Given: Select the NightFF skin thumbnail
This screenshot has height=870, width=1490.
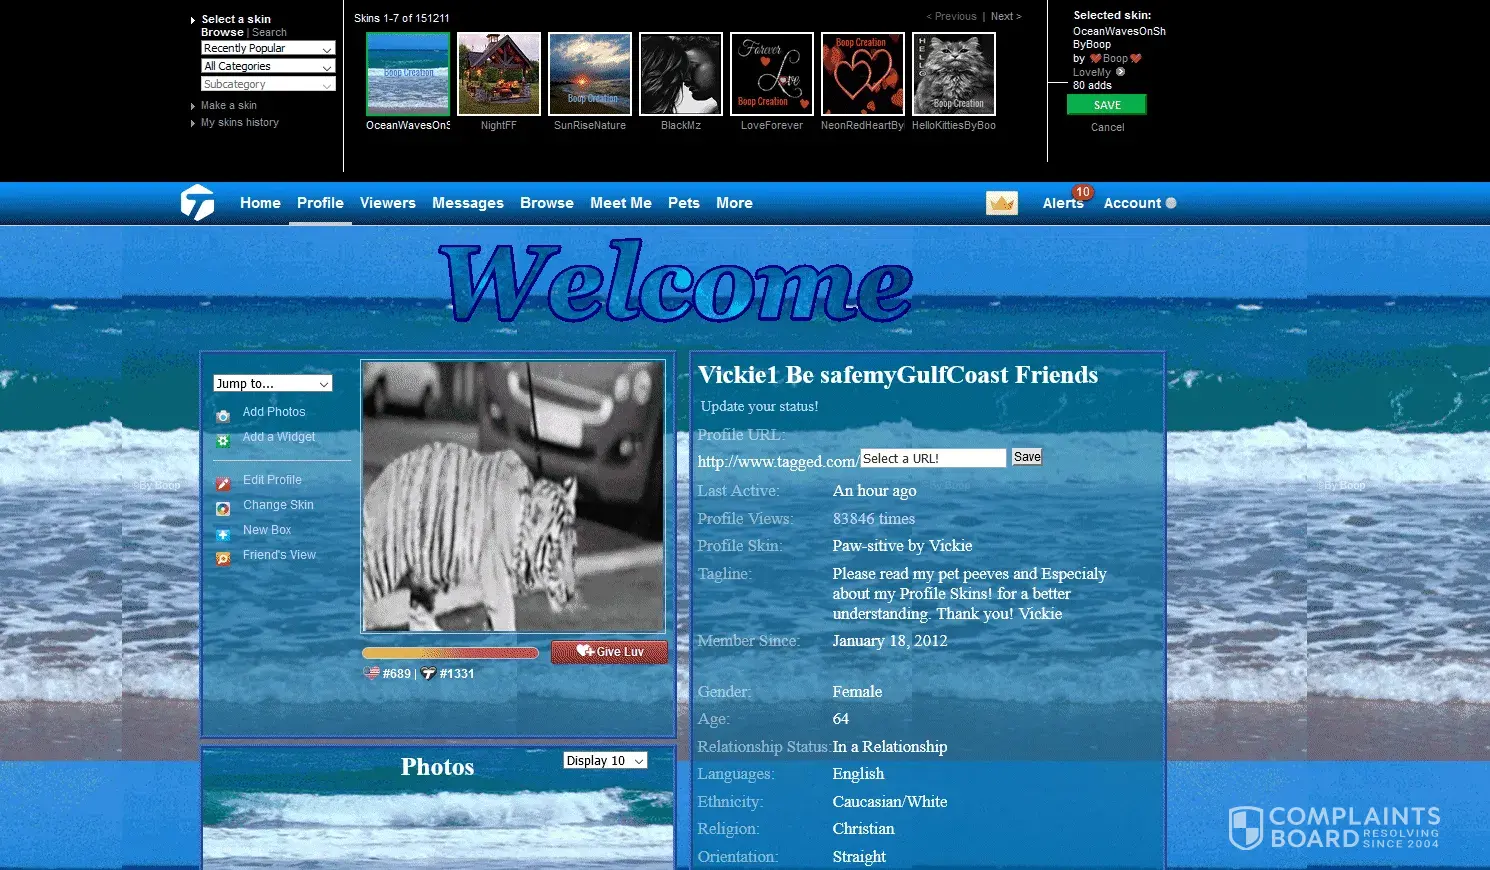Looking at the screenshot, I should point(499,74).
